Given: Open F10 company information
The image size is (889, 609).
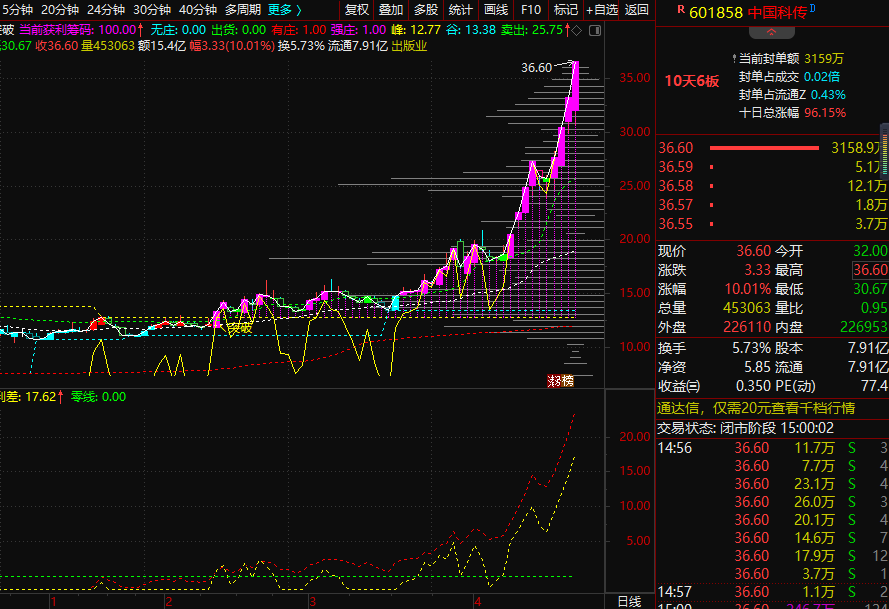Looking at the screenshot, I should [531, 10].
